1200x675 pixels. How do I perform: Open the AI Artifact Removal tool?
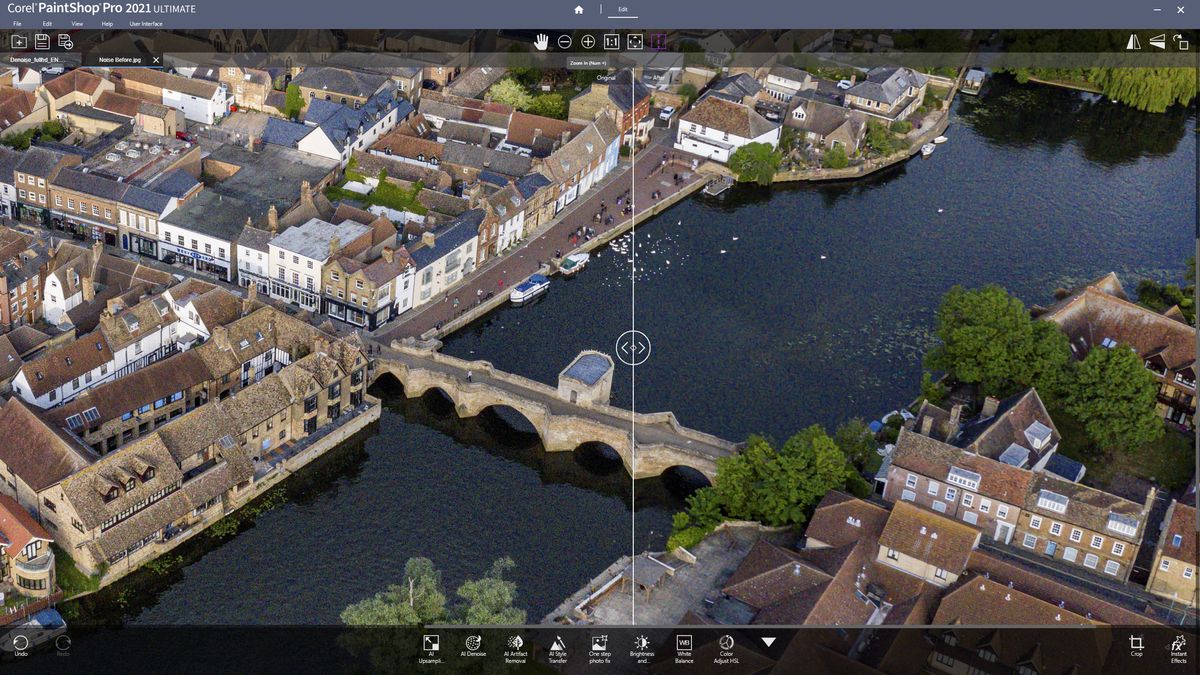tap(515, 645)
